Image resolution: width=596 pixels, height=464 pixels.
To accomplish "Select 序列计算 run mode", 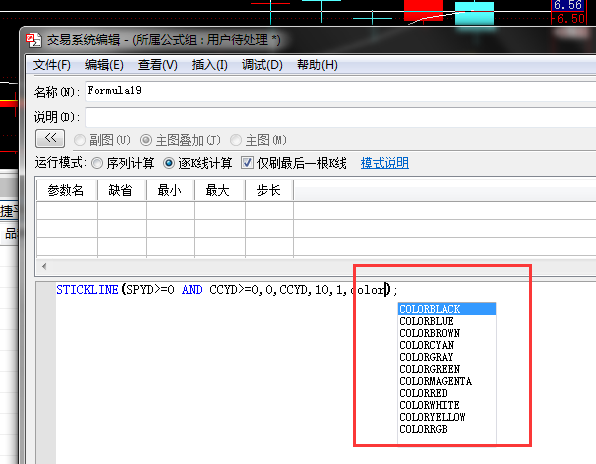I will pyautogui.click(x=97, y=163).
